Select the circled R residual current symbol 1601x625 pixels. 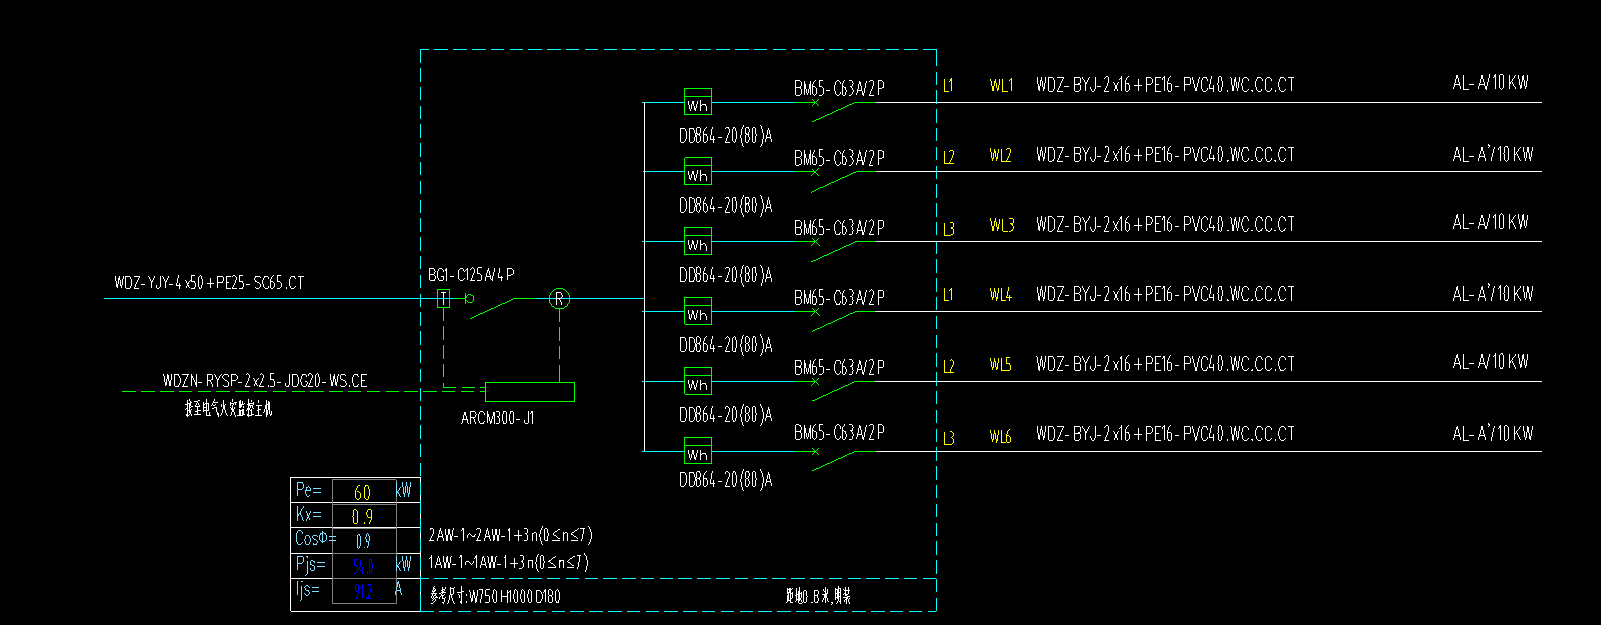coord(559,298)
